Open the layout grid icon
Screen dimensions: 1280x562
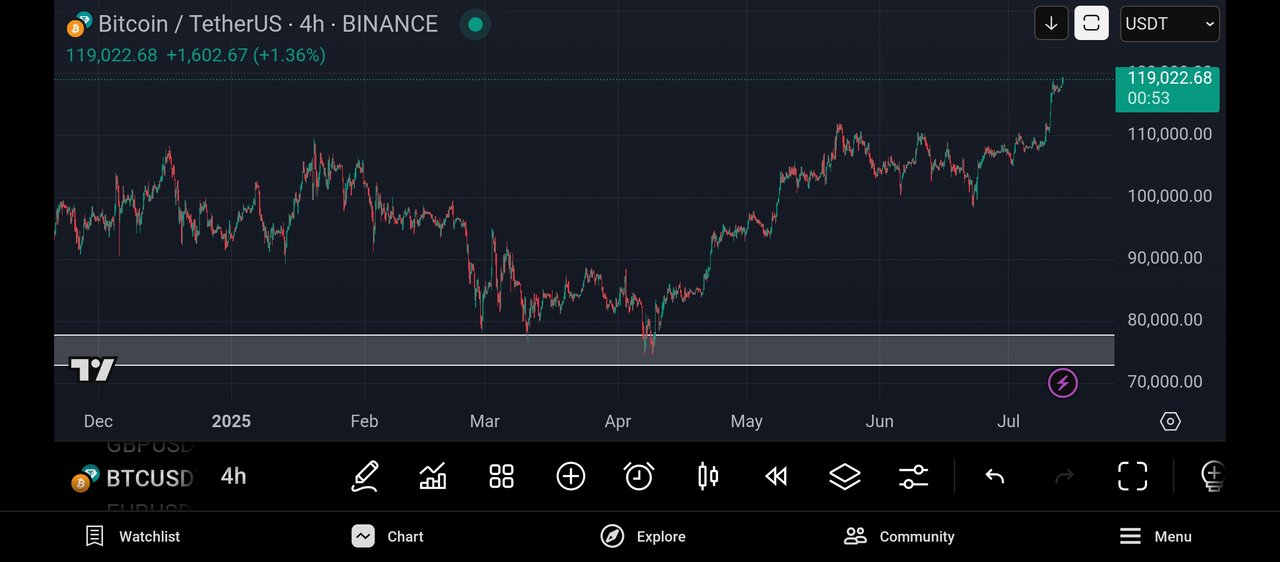point(501,476)
